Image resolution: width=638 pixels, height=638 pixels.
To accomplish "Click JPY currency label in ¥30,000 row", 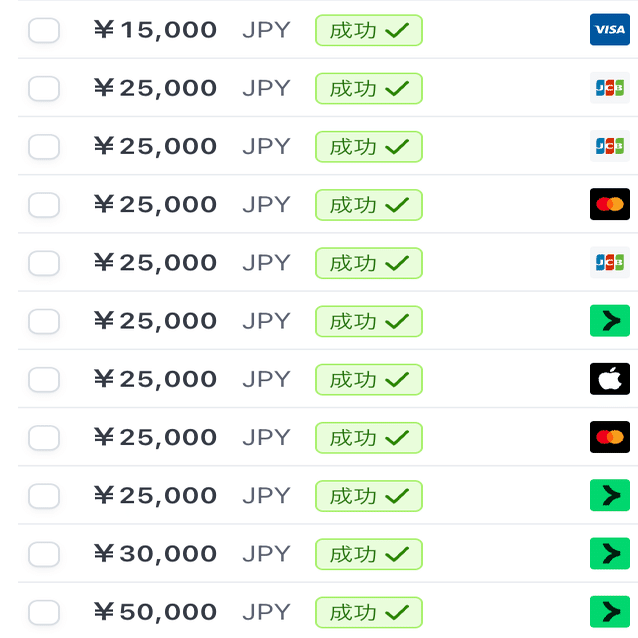I will coord(265,553).
